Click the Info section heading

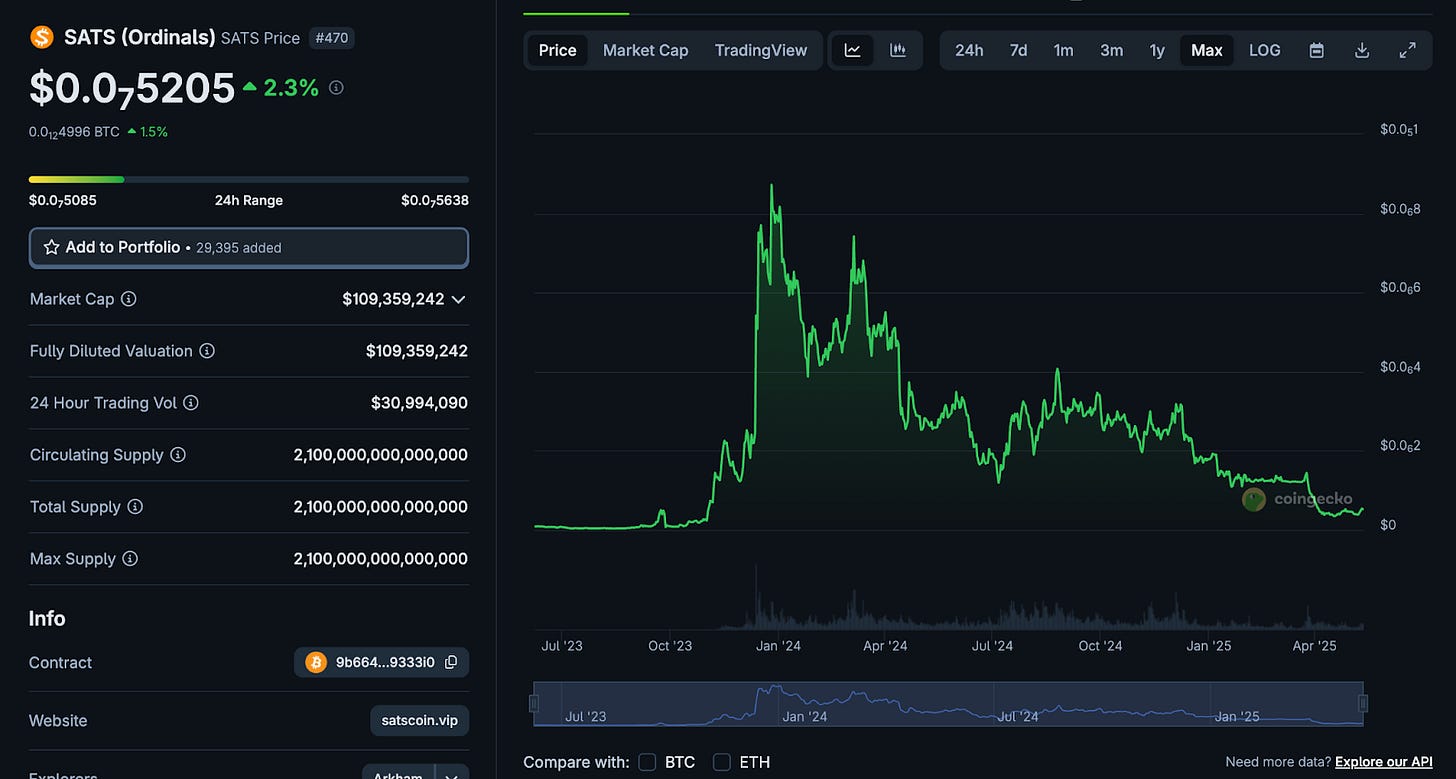pos(47,618)
